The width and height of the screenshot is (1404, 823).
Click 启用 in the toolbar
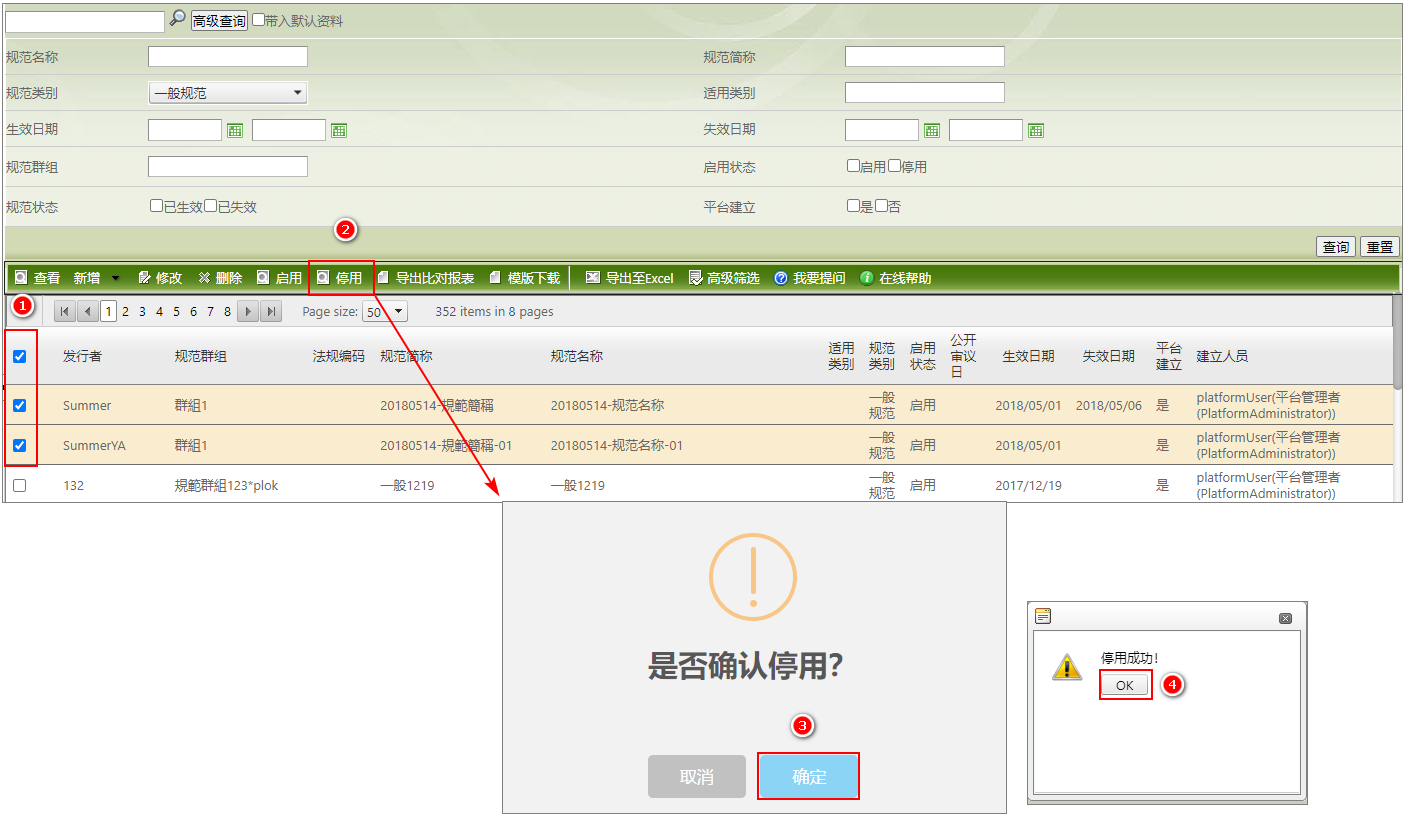click(x=279, y=278)
